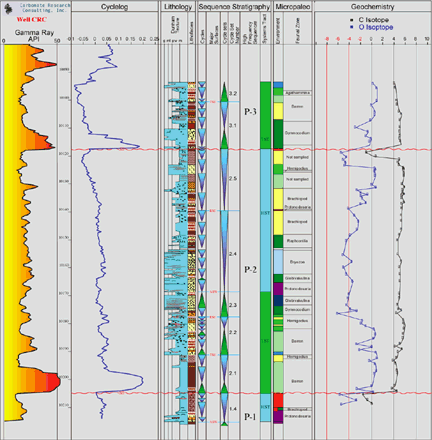Select the Cyclelog track header
The image size is (432, 440).
coord(114,7)
